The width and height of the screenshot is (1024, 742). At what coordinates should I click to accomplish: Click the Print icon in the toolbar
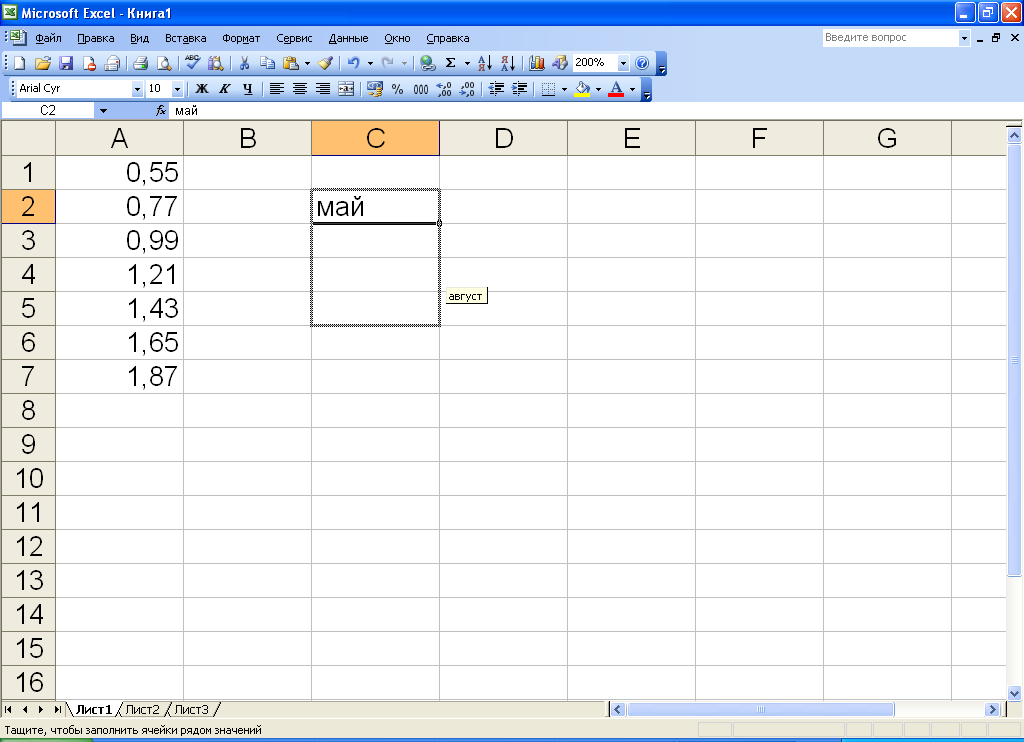click(140, 63)
